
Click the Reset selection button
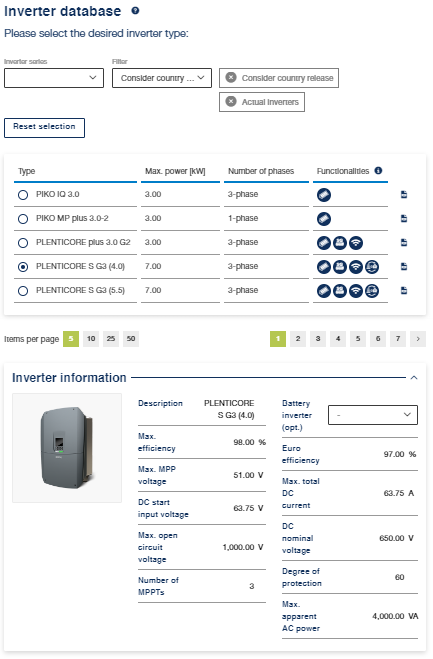(x=44, y=127)
